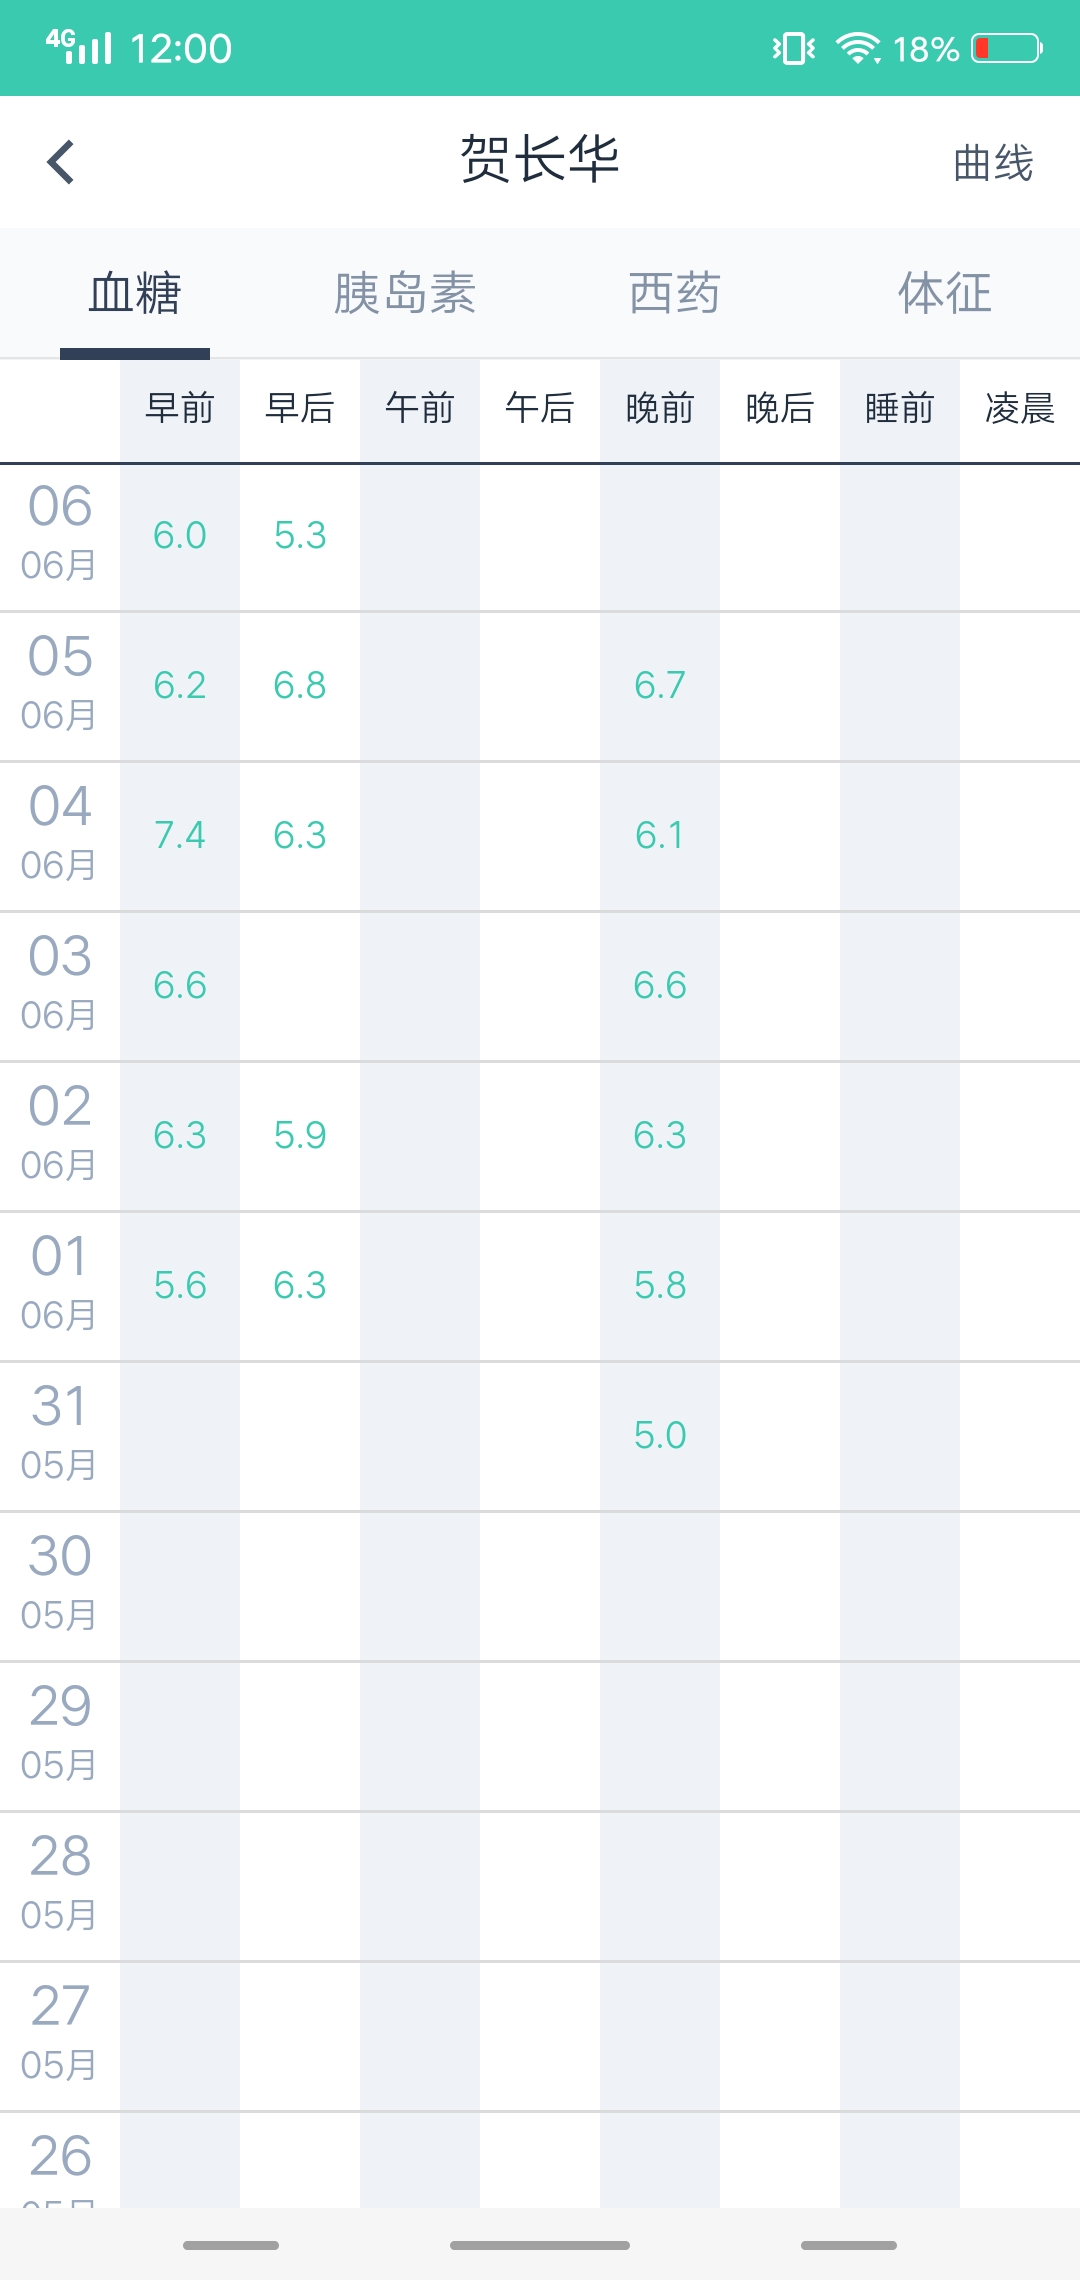1080x2280 pixels.
Task: Tap the 睡前 column header
Action: click(900, 409)
